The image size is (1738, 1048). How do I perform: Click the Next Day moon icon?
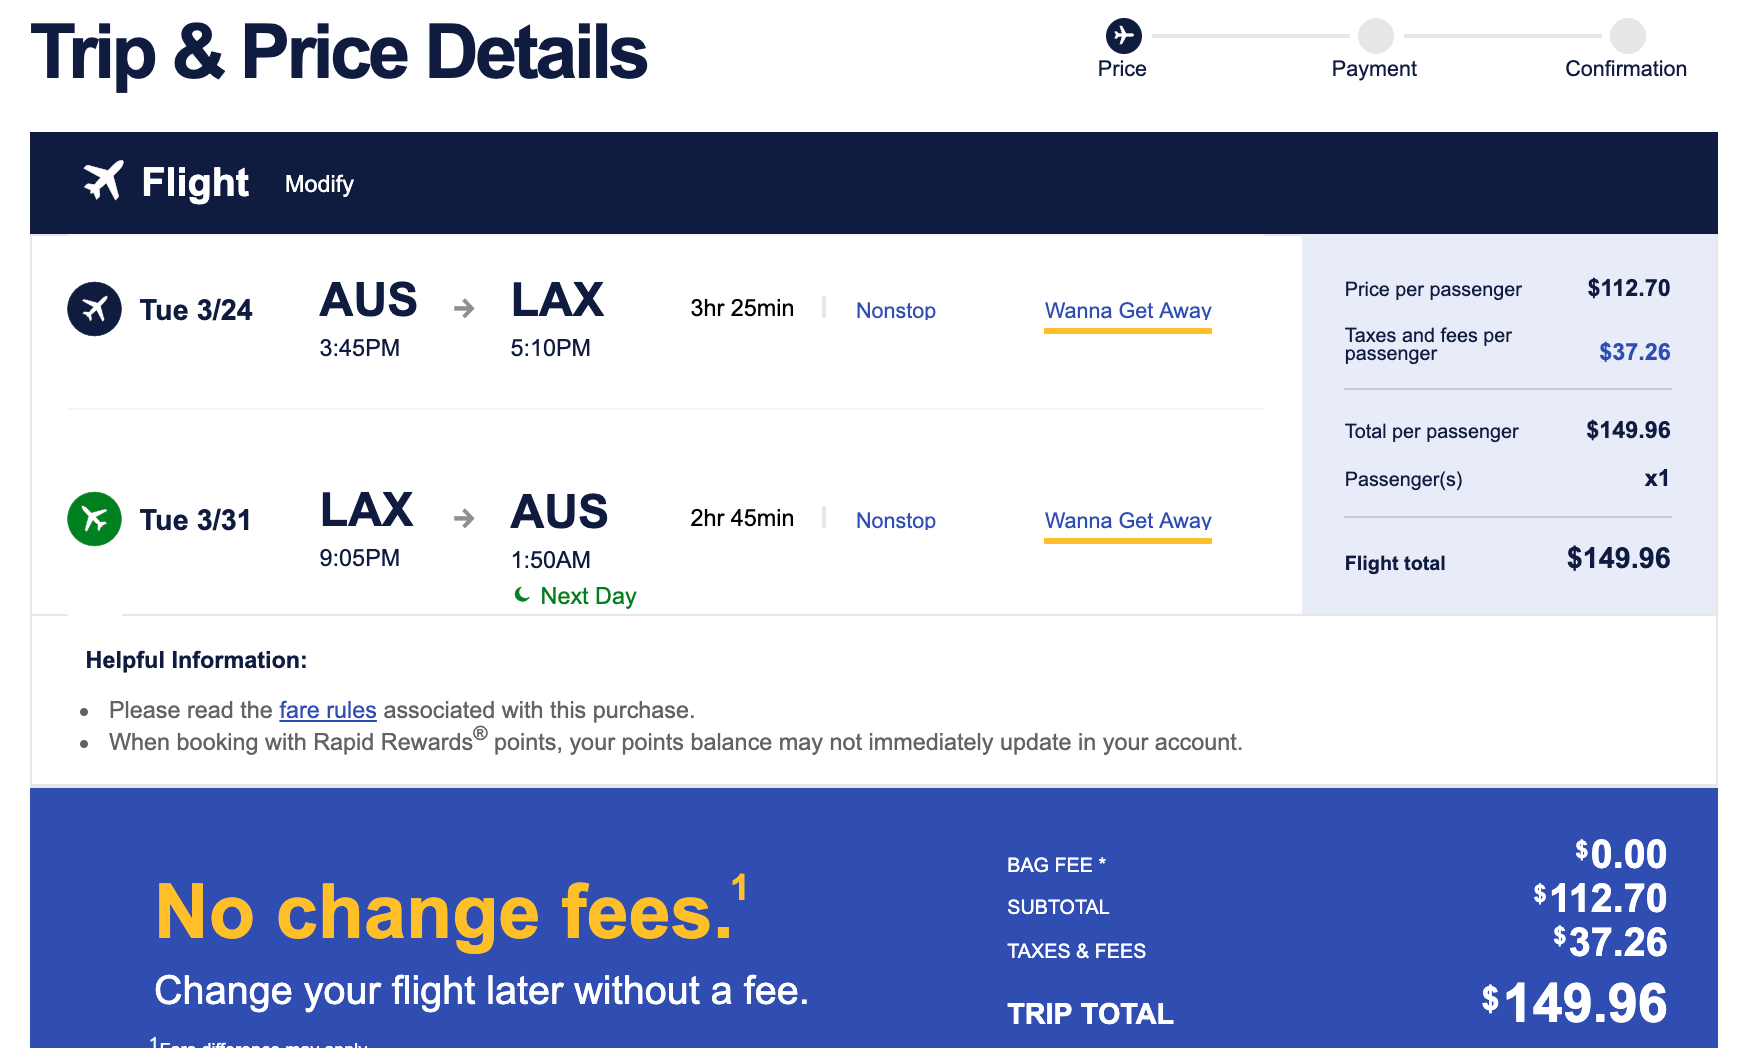522,595
